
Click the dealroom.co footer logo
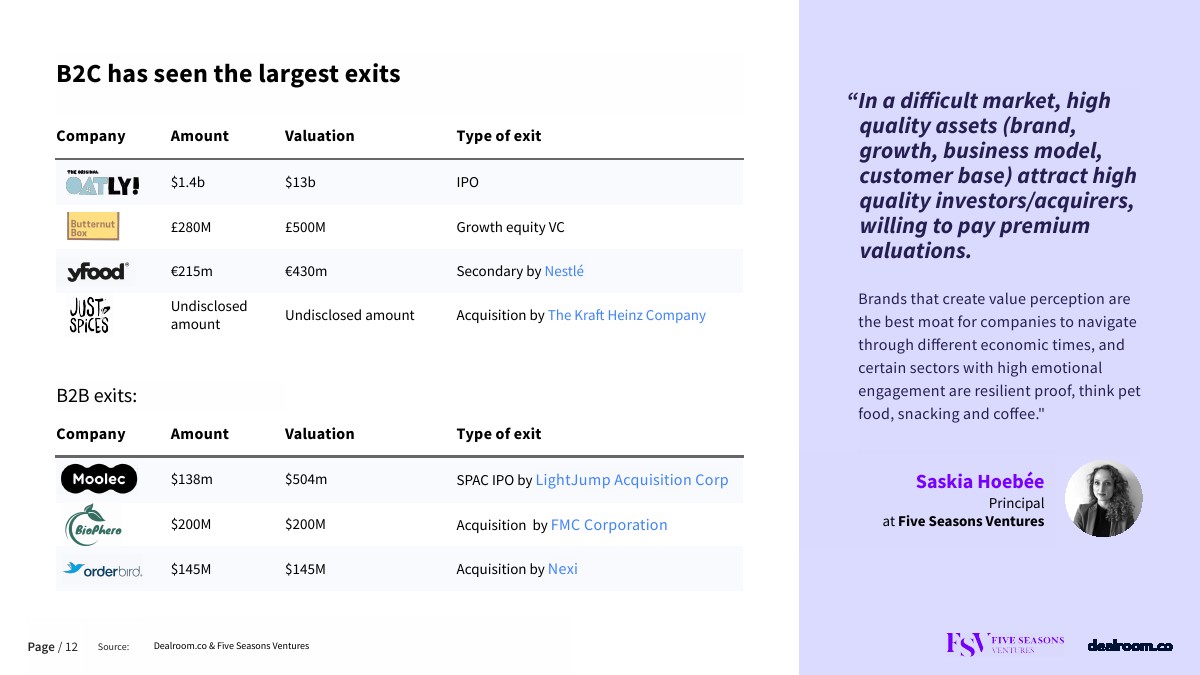1129,646
